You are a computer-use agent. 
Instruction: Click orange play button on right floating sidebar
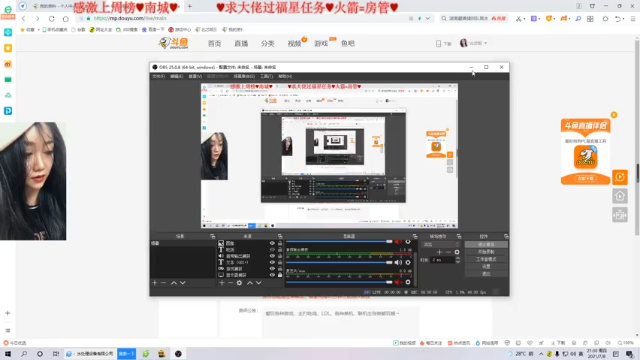pos(620,177)
